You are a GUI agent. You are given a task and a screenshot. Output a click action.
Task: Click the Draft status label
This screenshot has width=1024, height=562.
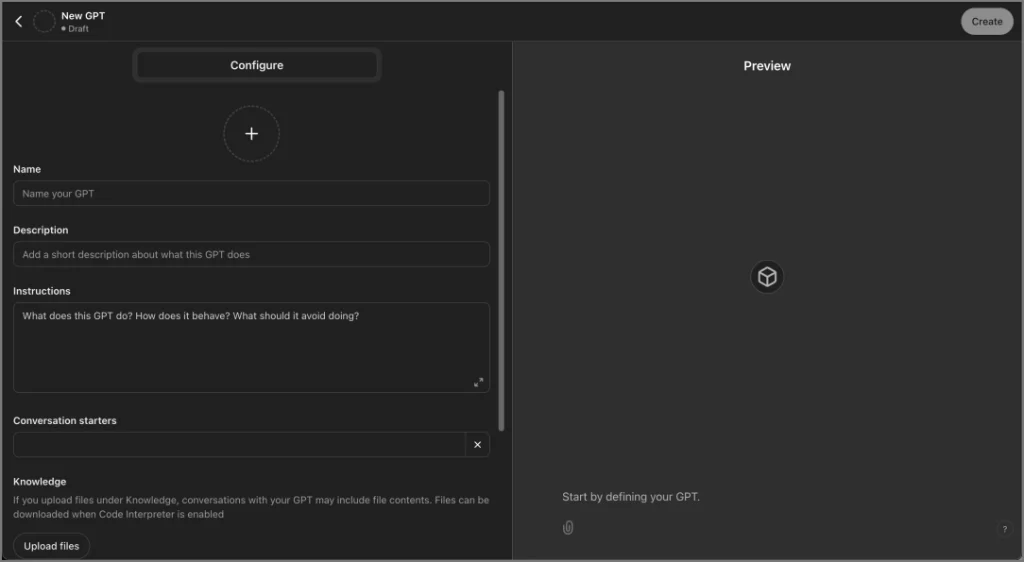76,29
